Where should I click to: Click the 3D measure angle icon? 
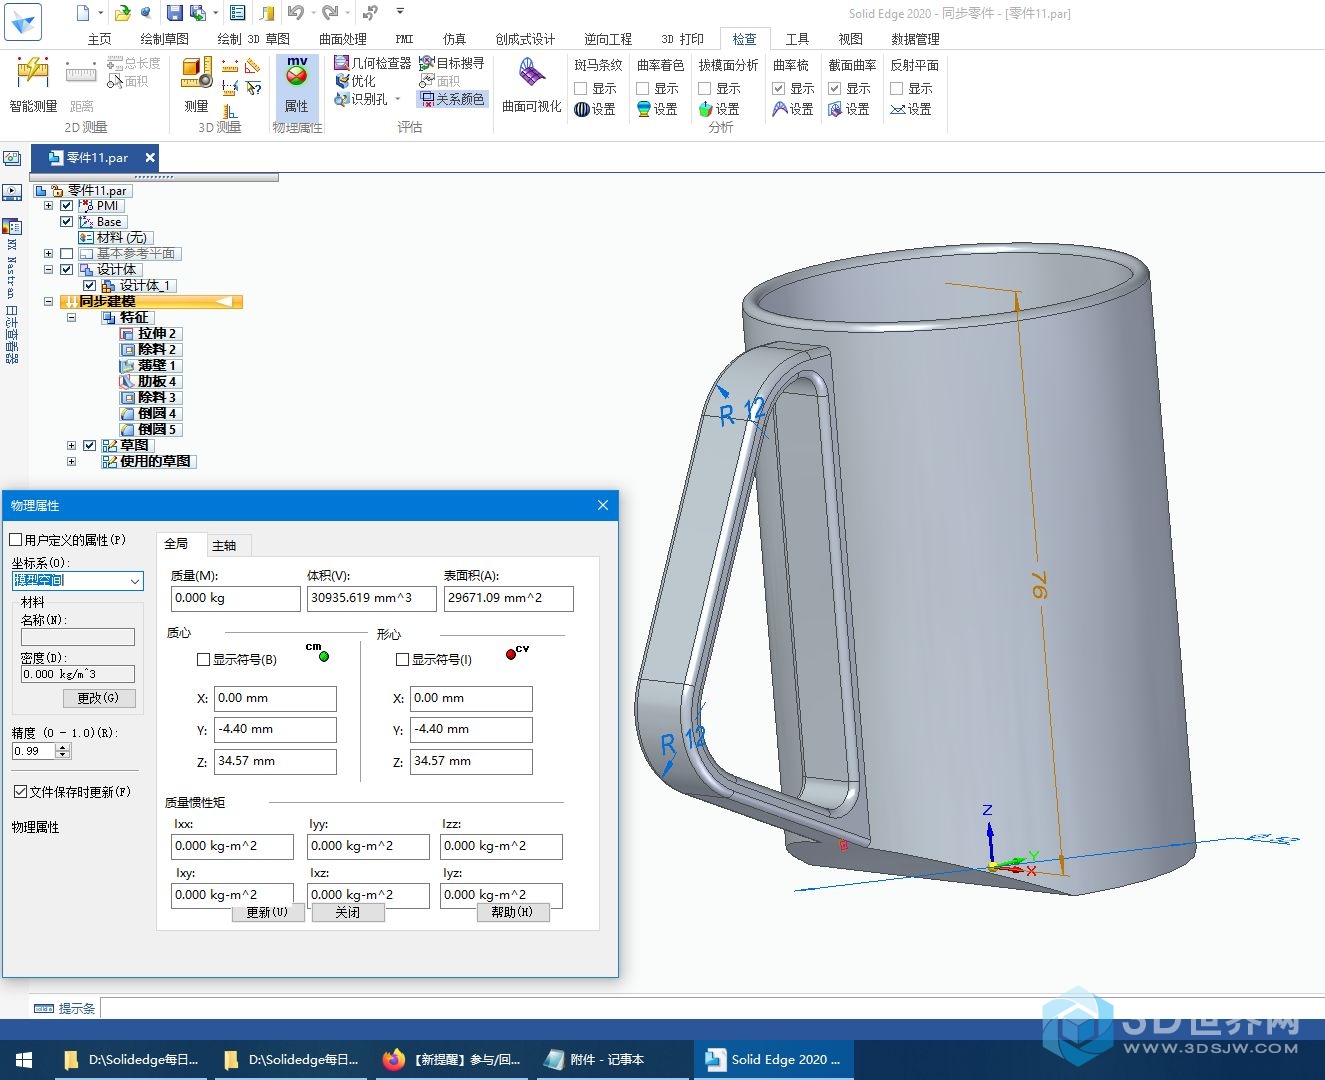click(253, 66)
